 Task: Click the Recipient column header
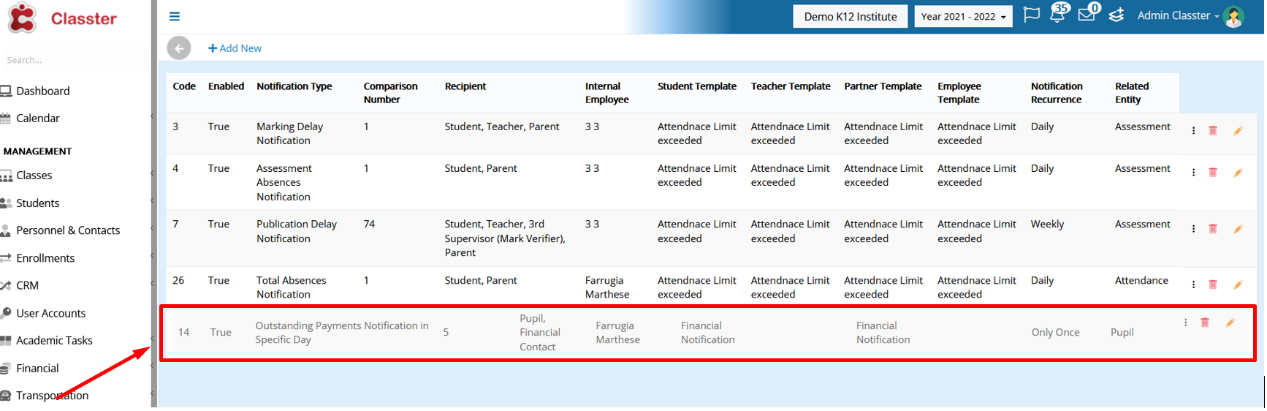466,87
